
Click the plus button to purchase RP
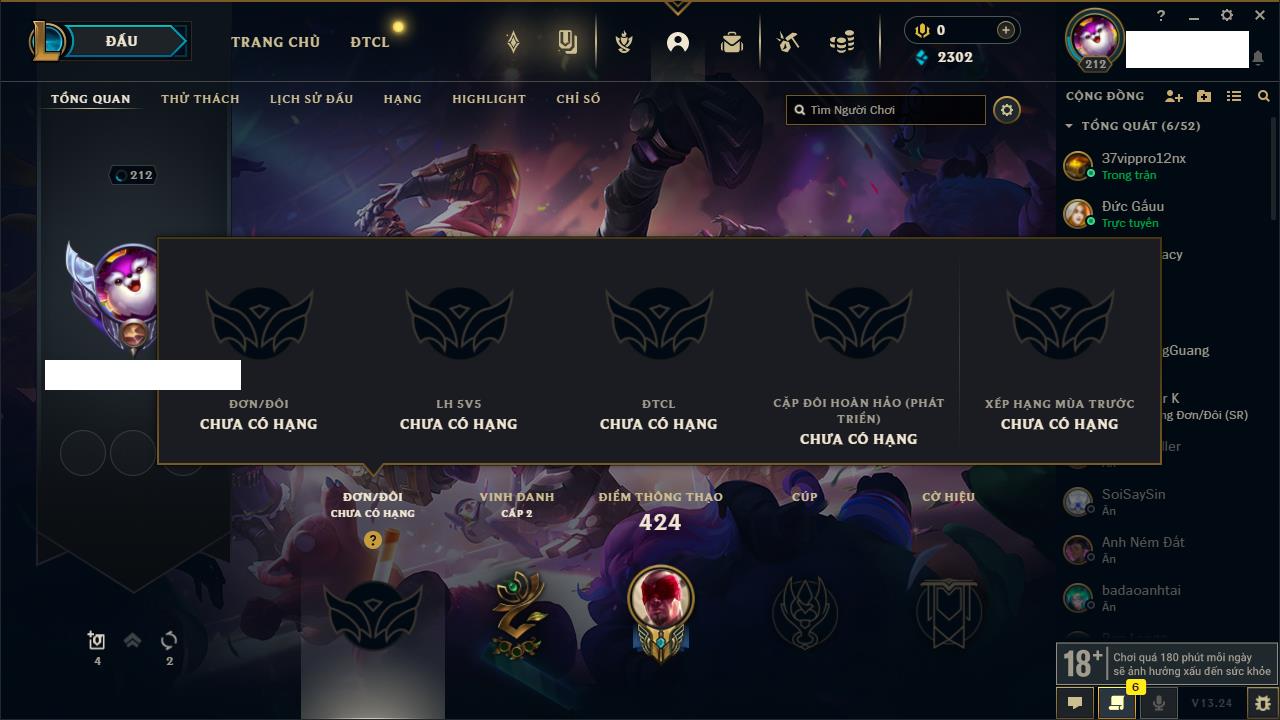click(x=1006, y=30)
